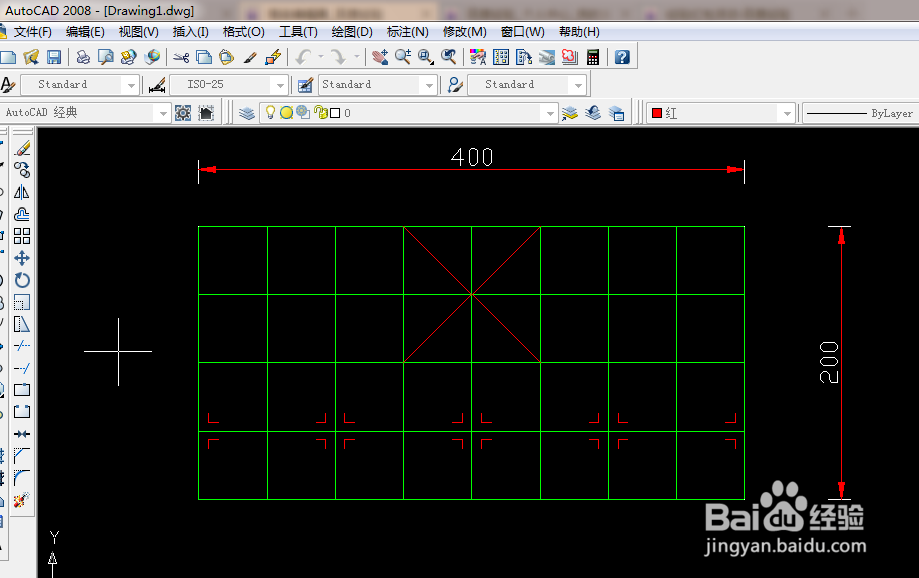Select the Break tool

22,412
